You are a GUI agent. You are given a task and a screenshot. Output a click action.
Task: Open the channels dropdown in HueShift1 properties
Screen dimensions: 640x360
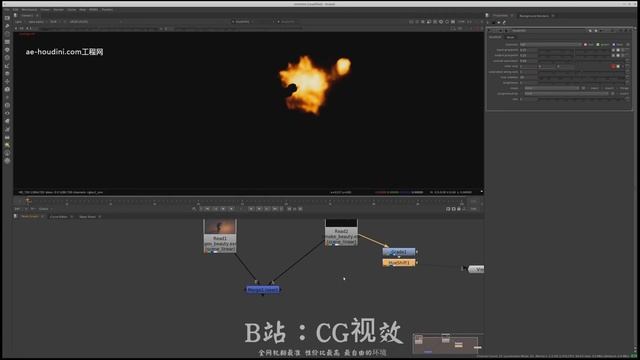click(551, 44)
